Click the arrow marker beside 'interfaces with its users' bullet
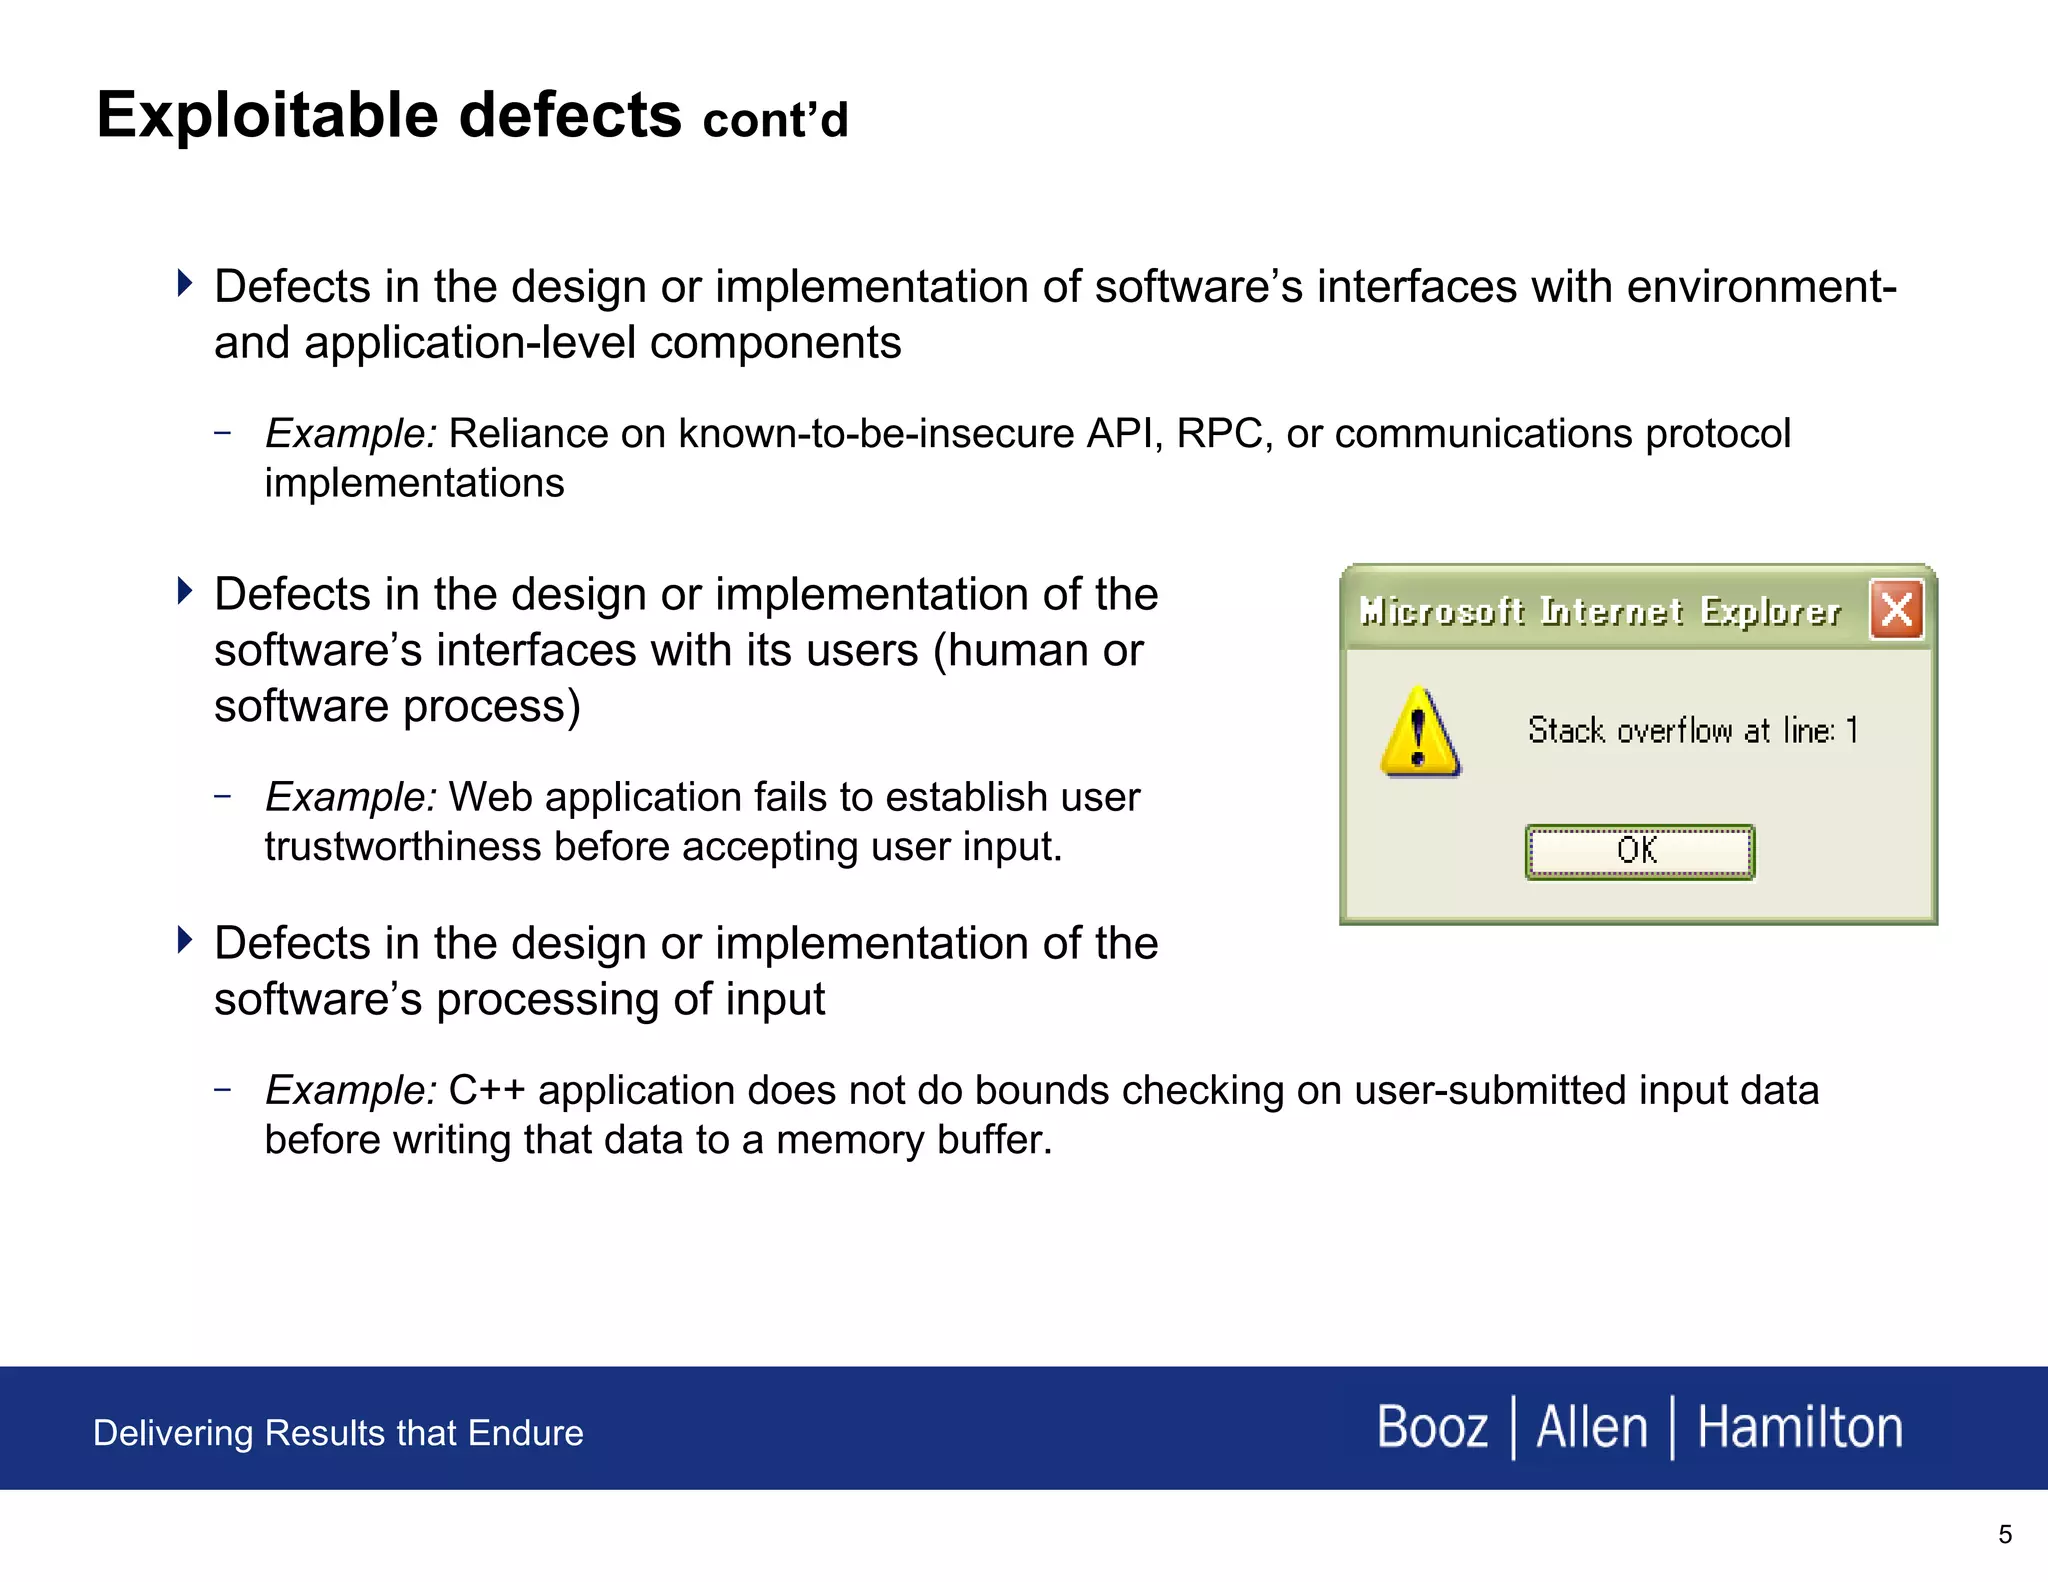 click(185, 590)
